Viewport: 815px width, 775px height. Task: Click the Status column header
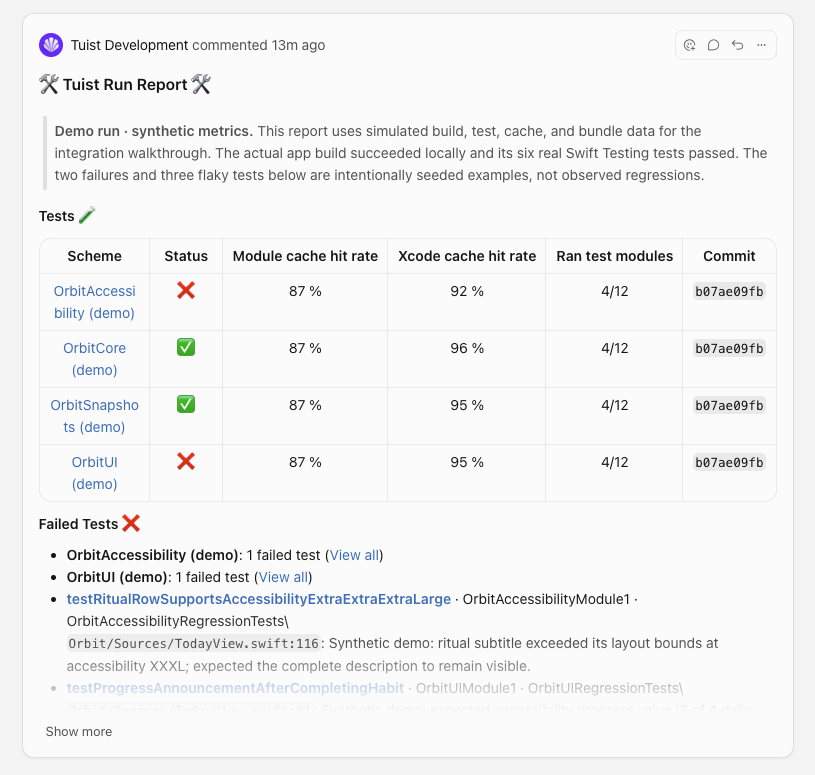[186, 256]
